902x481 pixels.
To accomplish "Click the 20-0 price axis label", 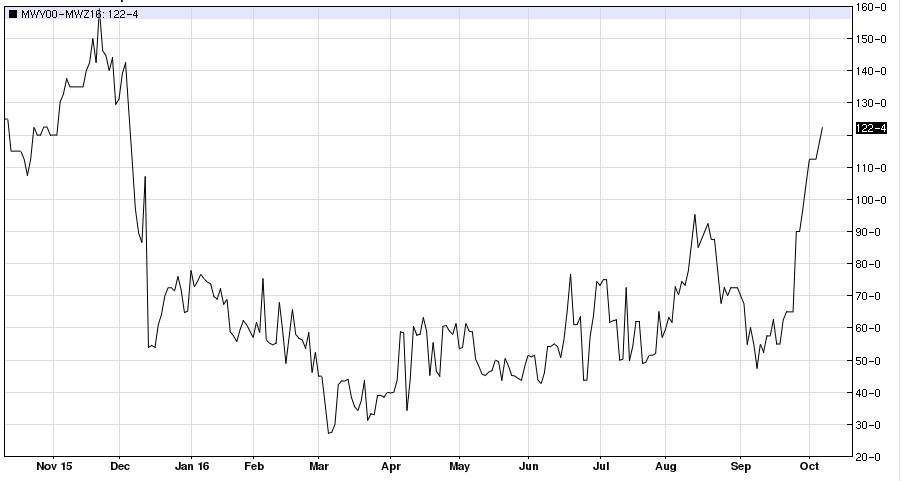I will click(873, 457).
